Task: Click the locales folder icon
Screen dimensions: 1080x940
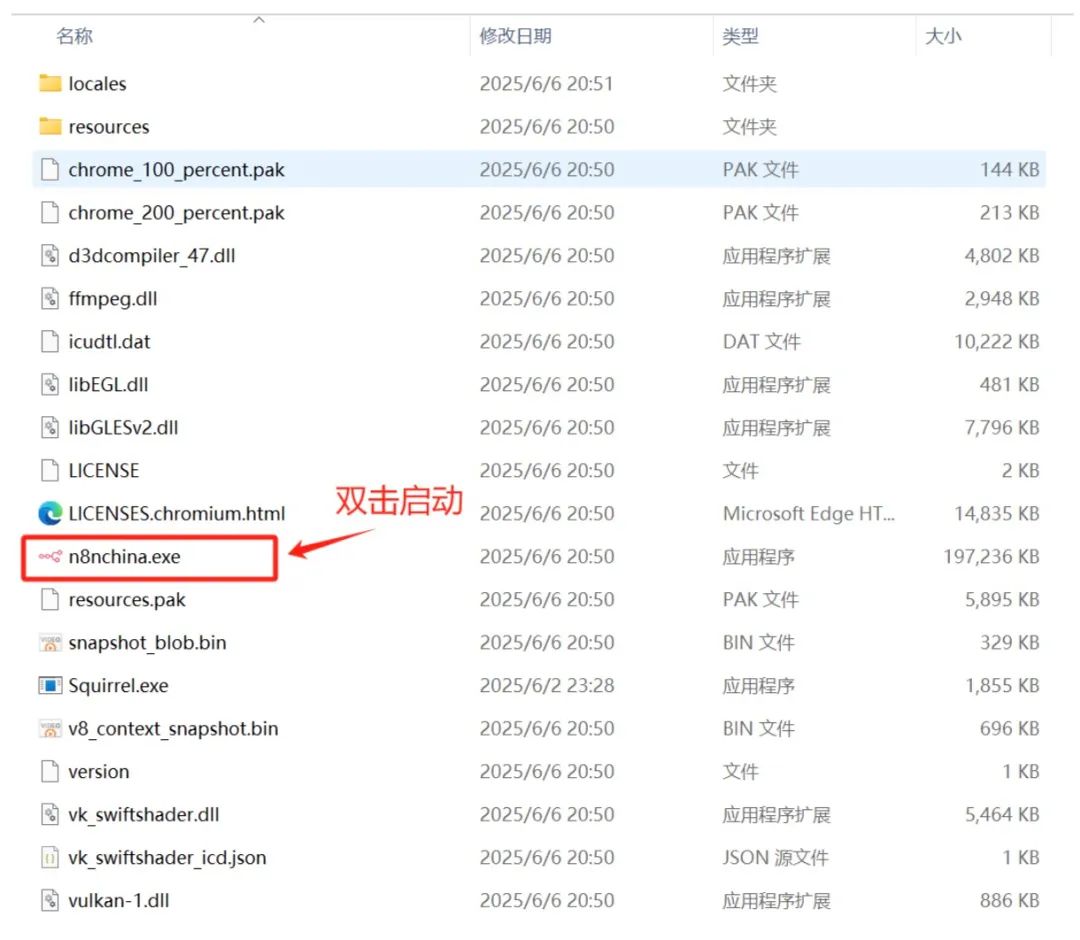Action: tap(50, 83)
